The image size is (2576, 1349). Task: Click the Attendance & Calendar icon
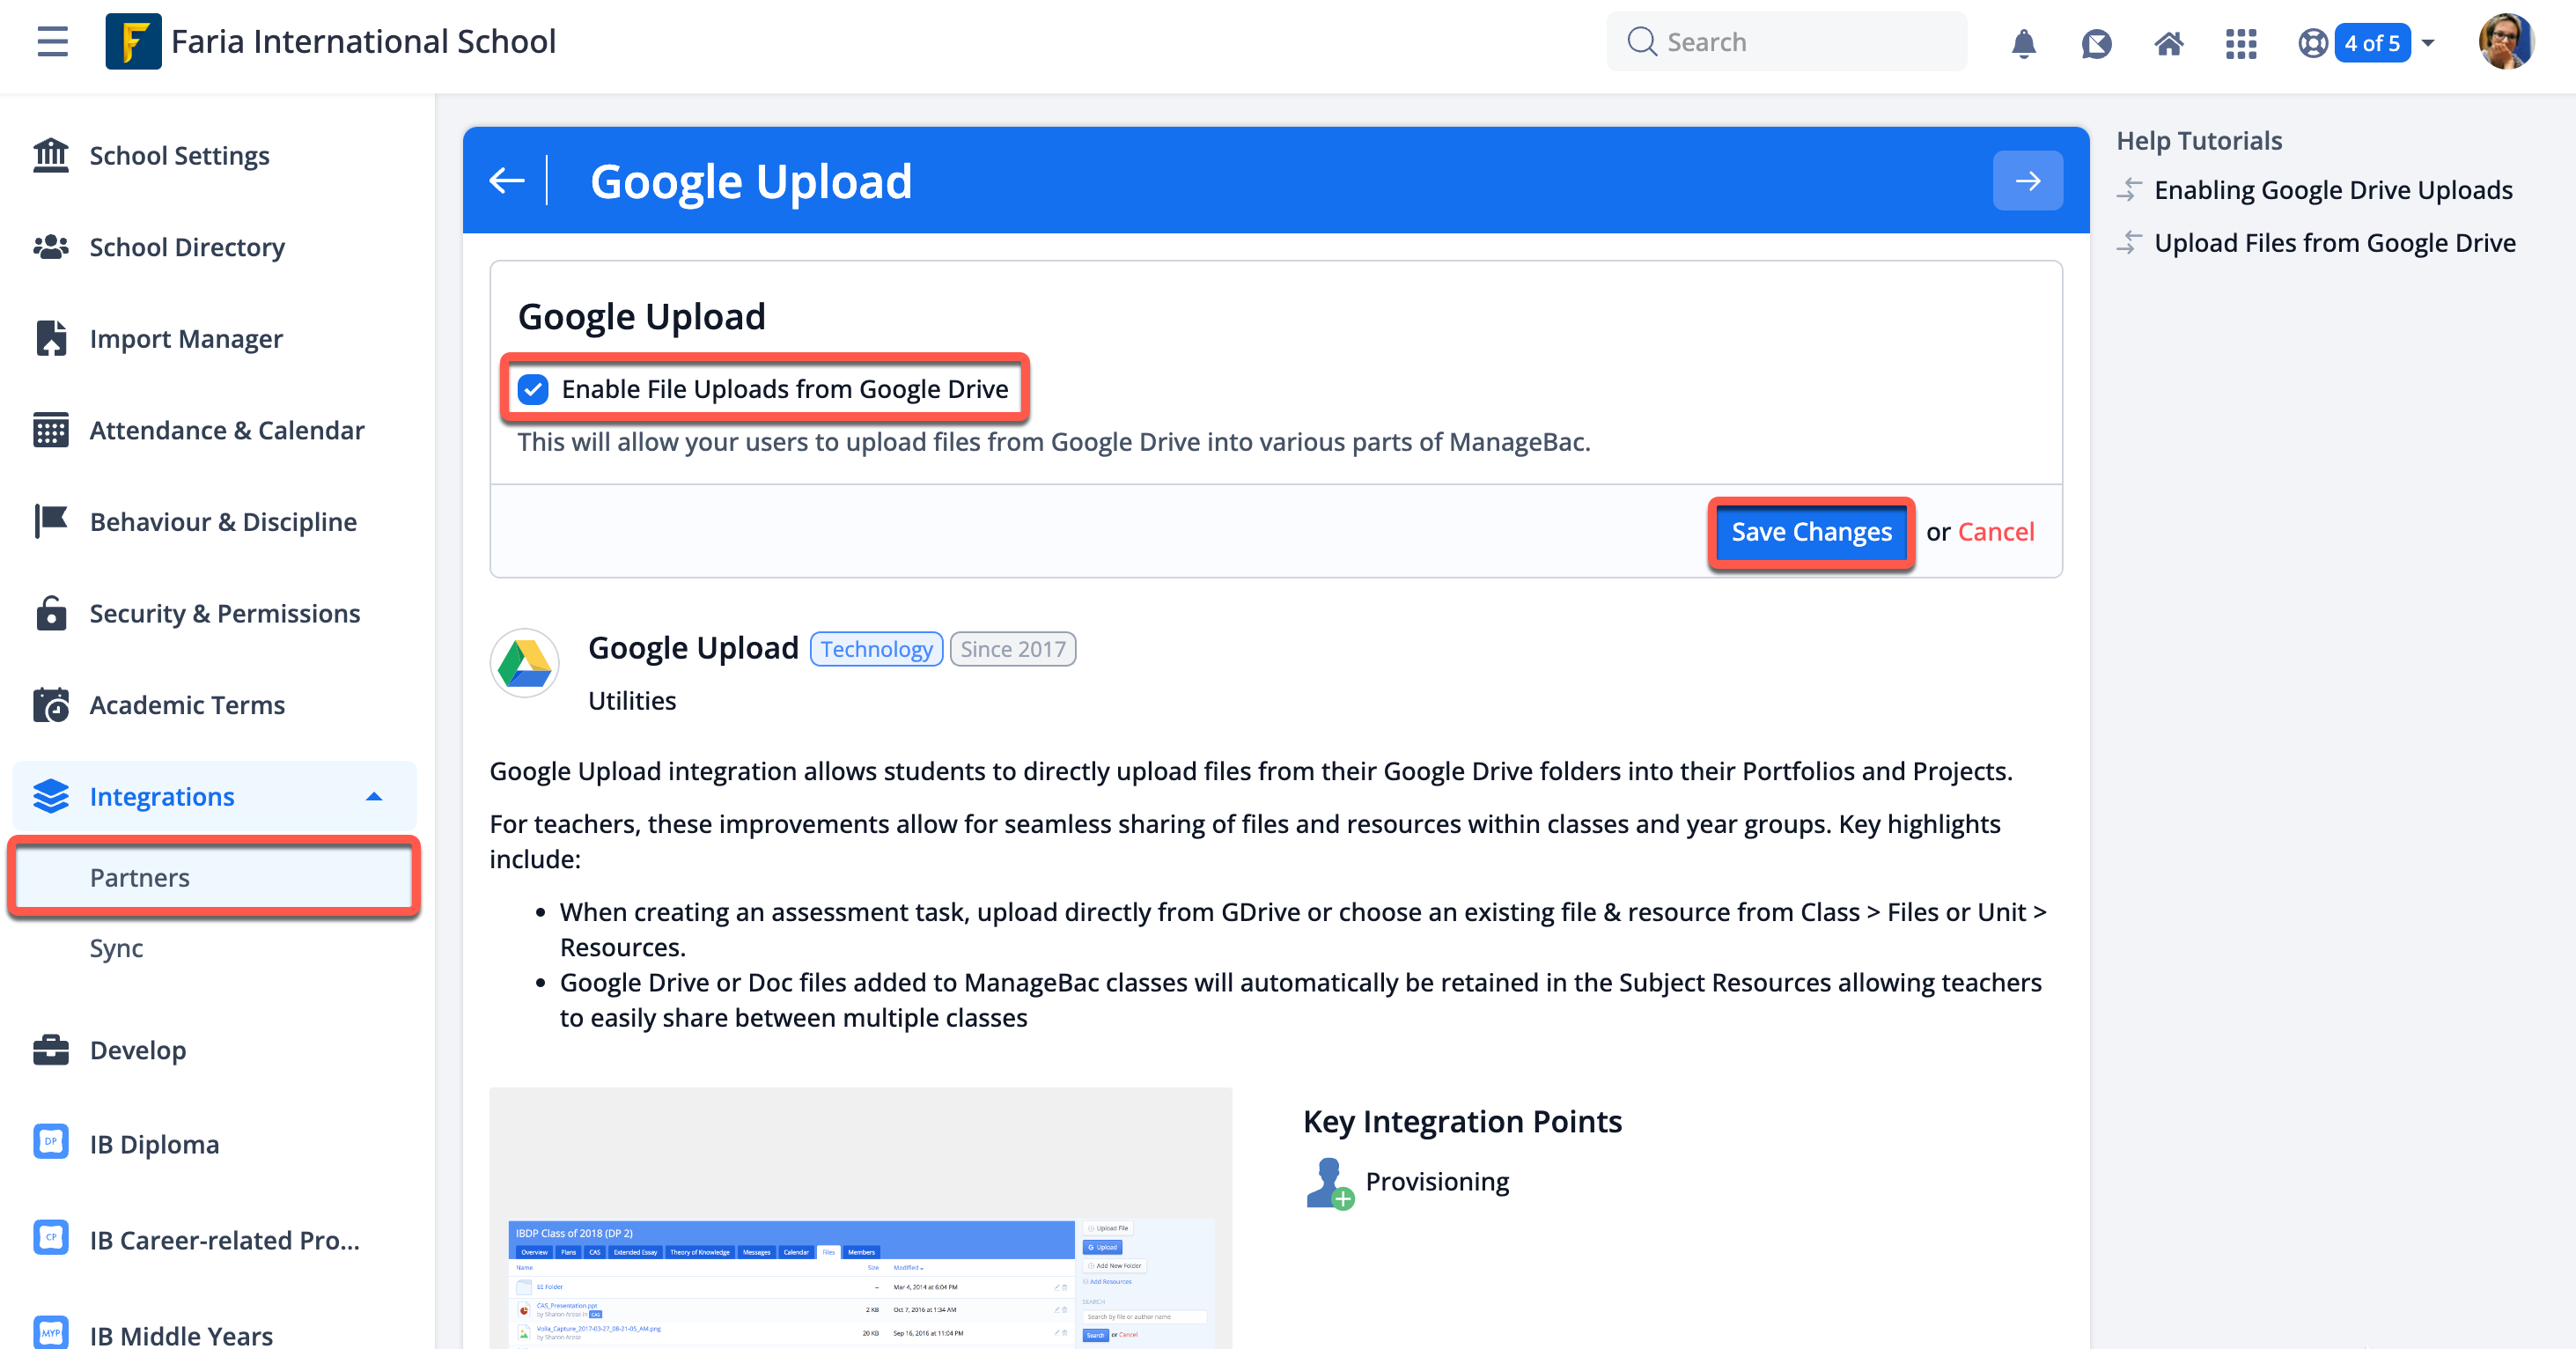[x=51, y=430]
